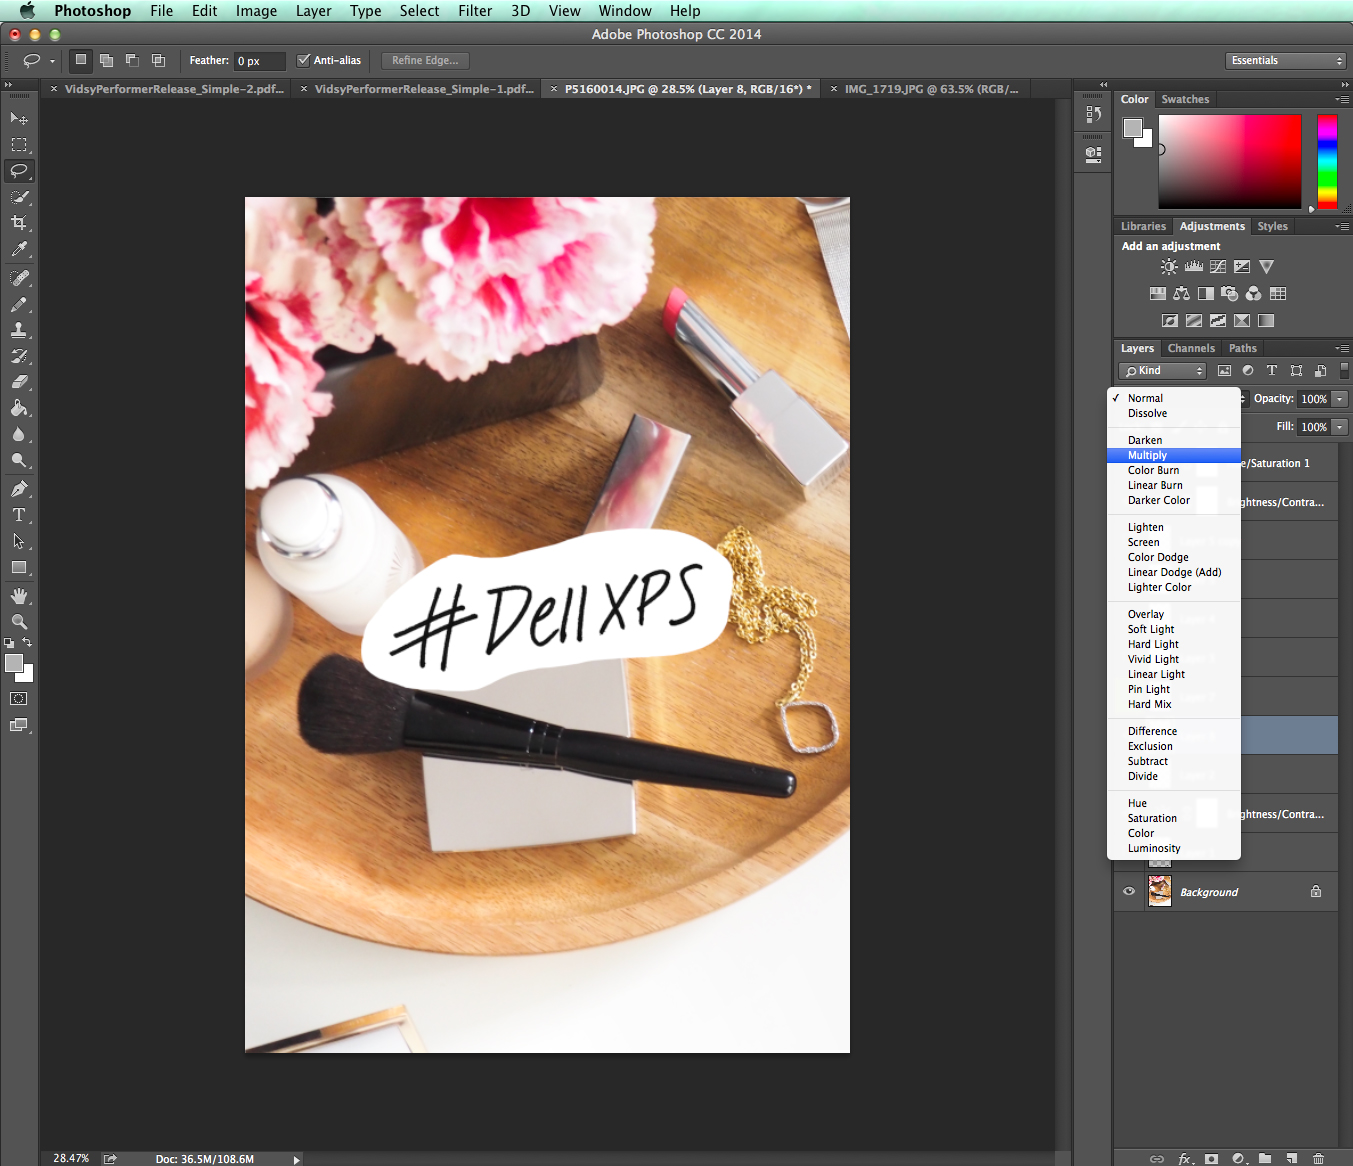Select the Path Selection tool
Viewport: 1353px width, 1166px height.
(x=19, y=541)
